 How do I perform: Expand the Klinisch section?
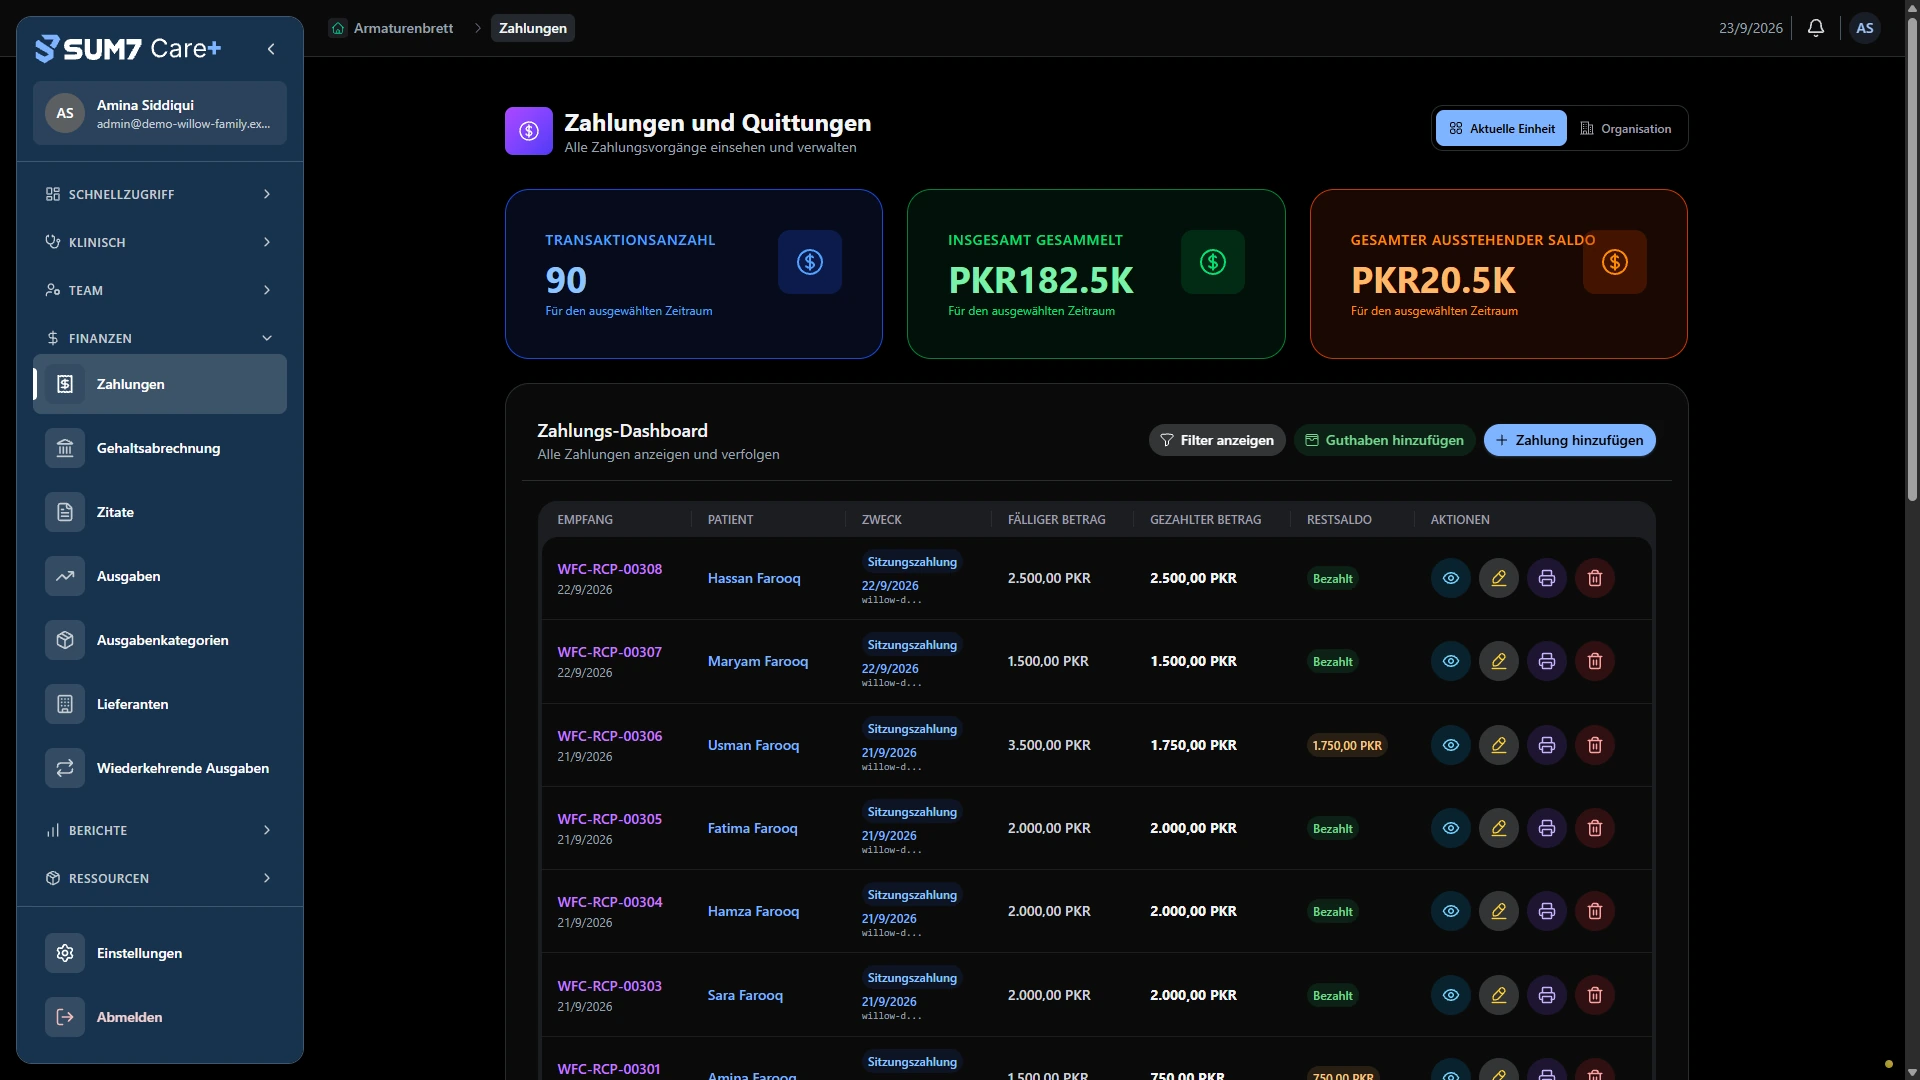[x=160, y=242]
